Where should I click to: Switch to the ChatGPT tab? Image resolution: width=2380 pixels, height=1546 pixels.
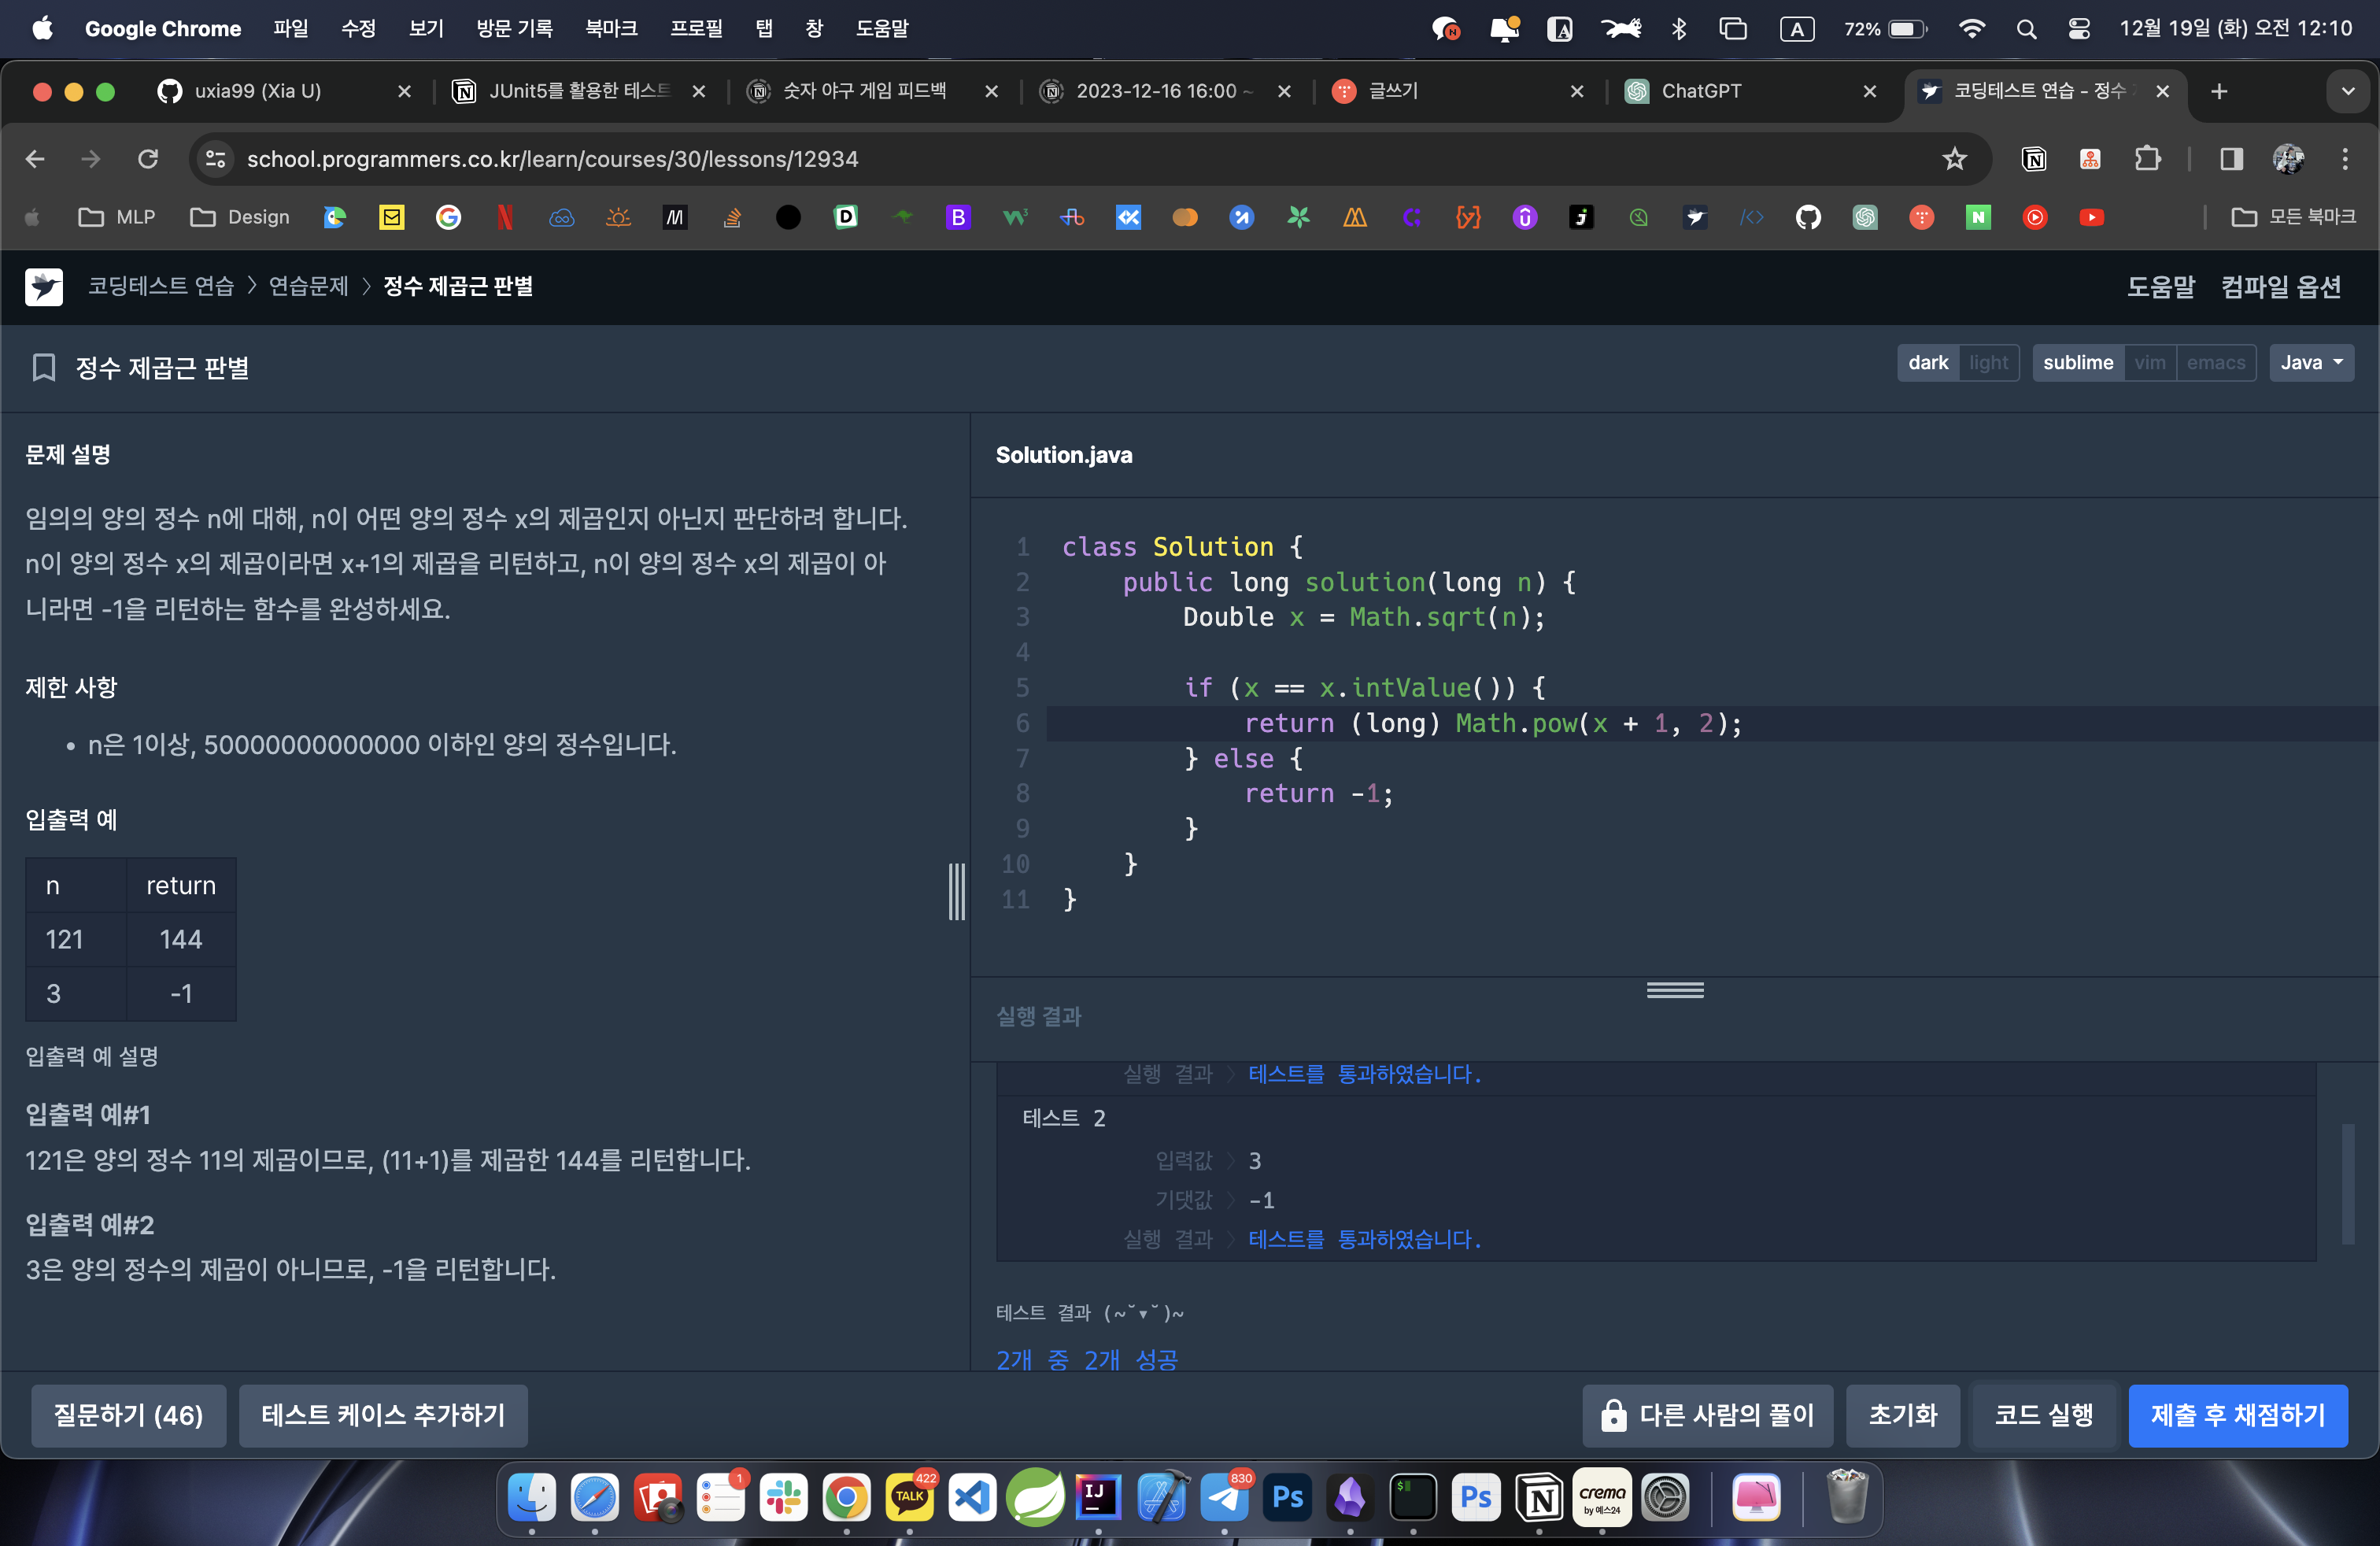(x=1700, y=91)
